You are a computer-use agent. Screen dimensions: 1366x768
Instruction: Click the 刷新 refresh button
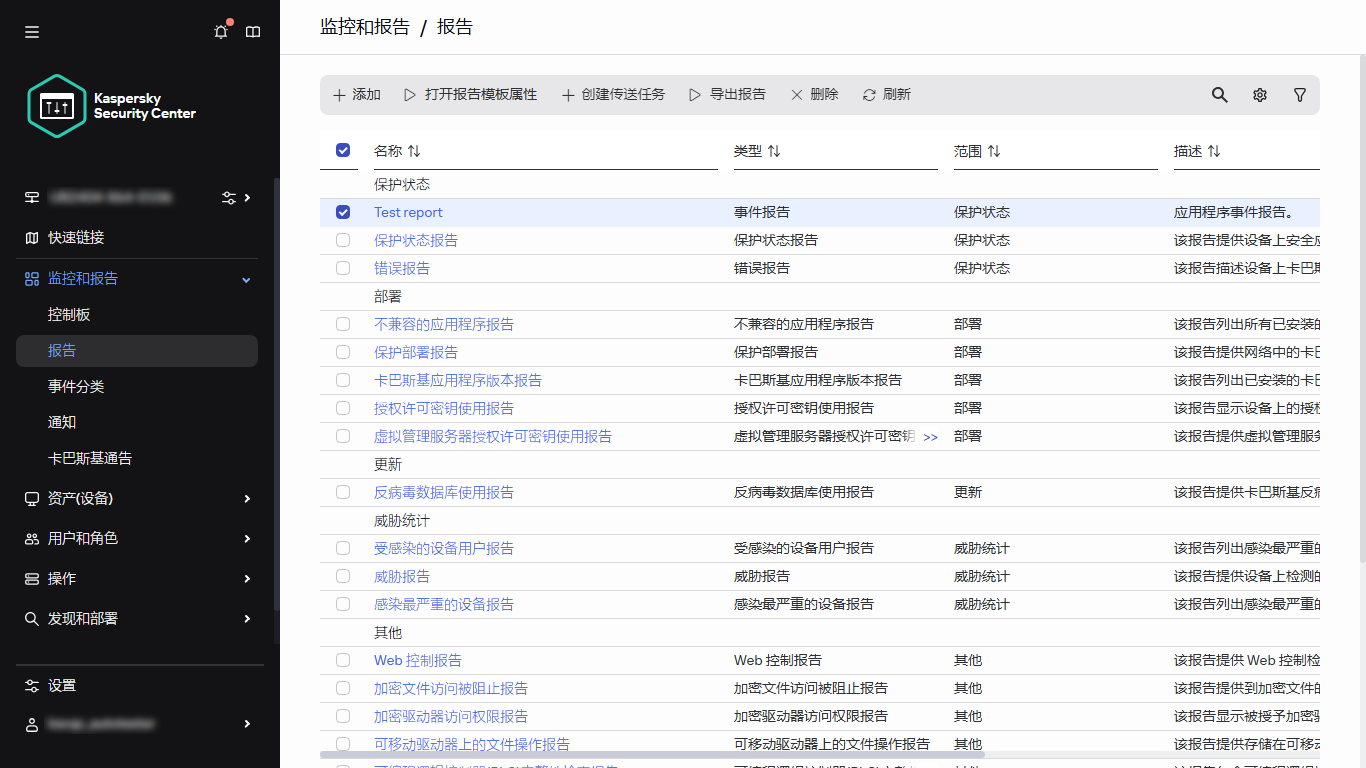886,94
